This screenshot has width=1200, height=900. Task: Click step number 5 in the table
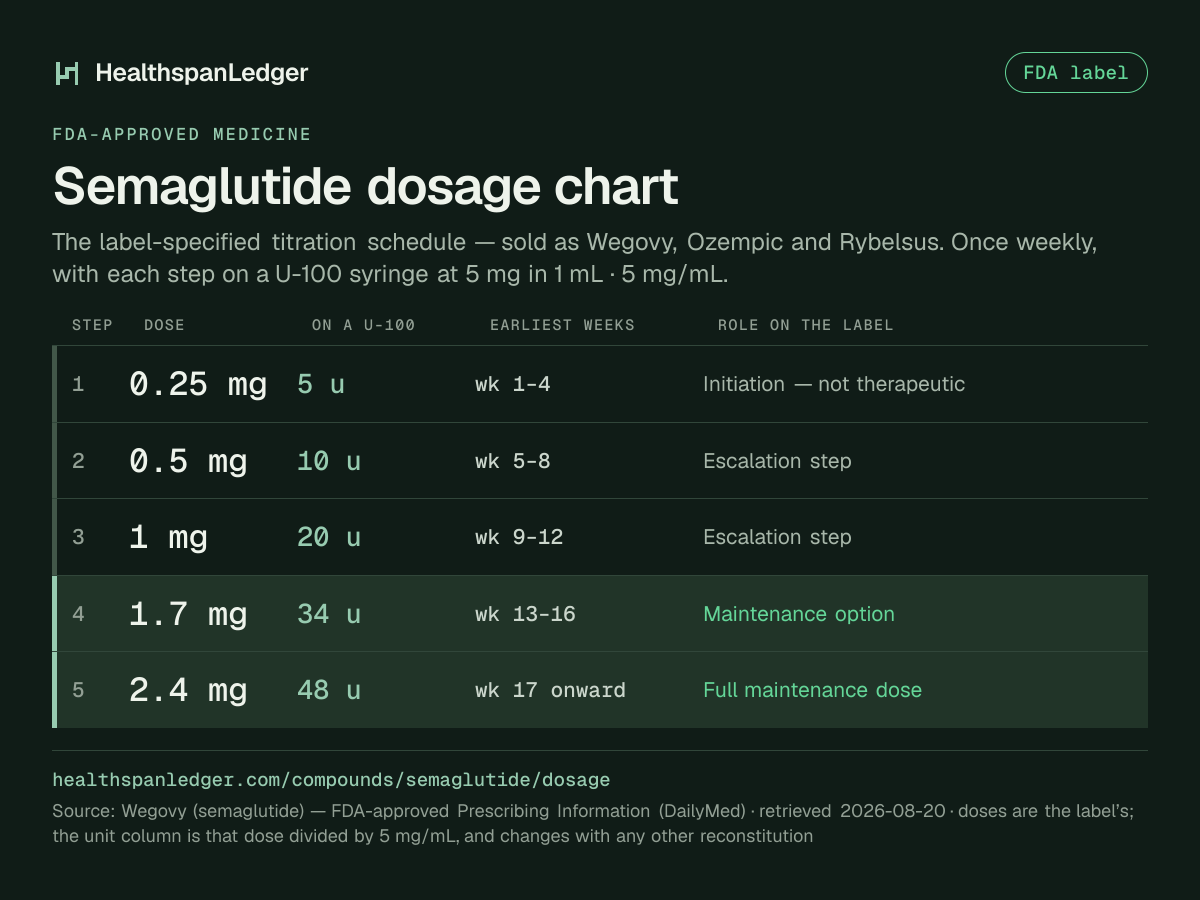(78, 690)
